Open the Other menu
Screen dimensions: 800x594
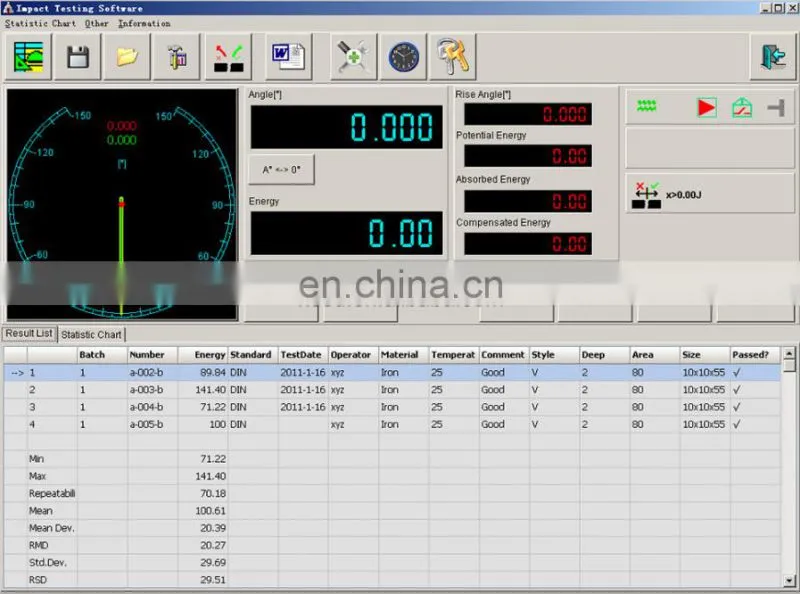pos(96,23)
